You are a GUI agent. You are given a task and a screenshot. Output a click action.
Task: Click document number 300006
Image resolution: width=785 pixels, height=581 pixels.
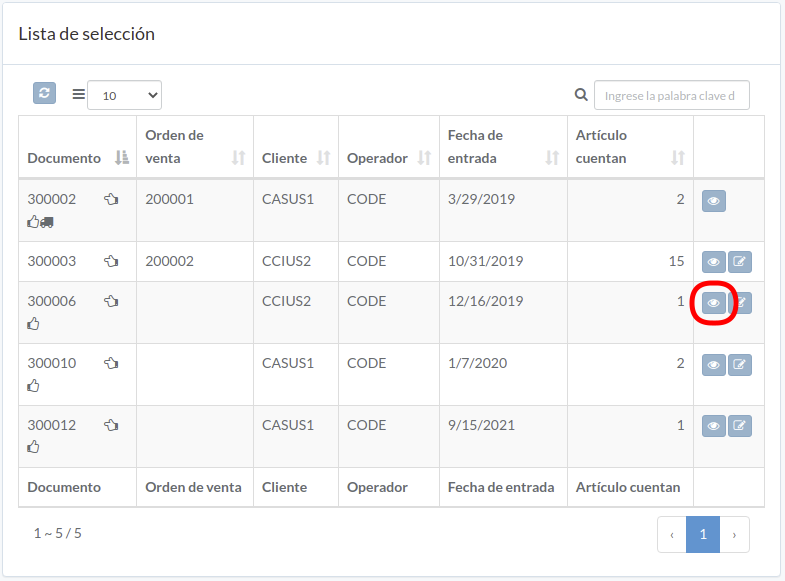pos(52,301)
